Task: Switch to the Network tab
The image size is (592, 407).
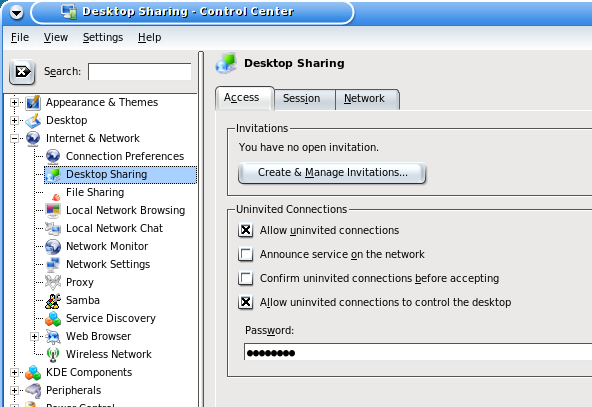Action: tap(367, 99)
